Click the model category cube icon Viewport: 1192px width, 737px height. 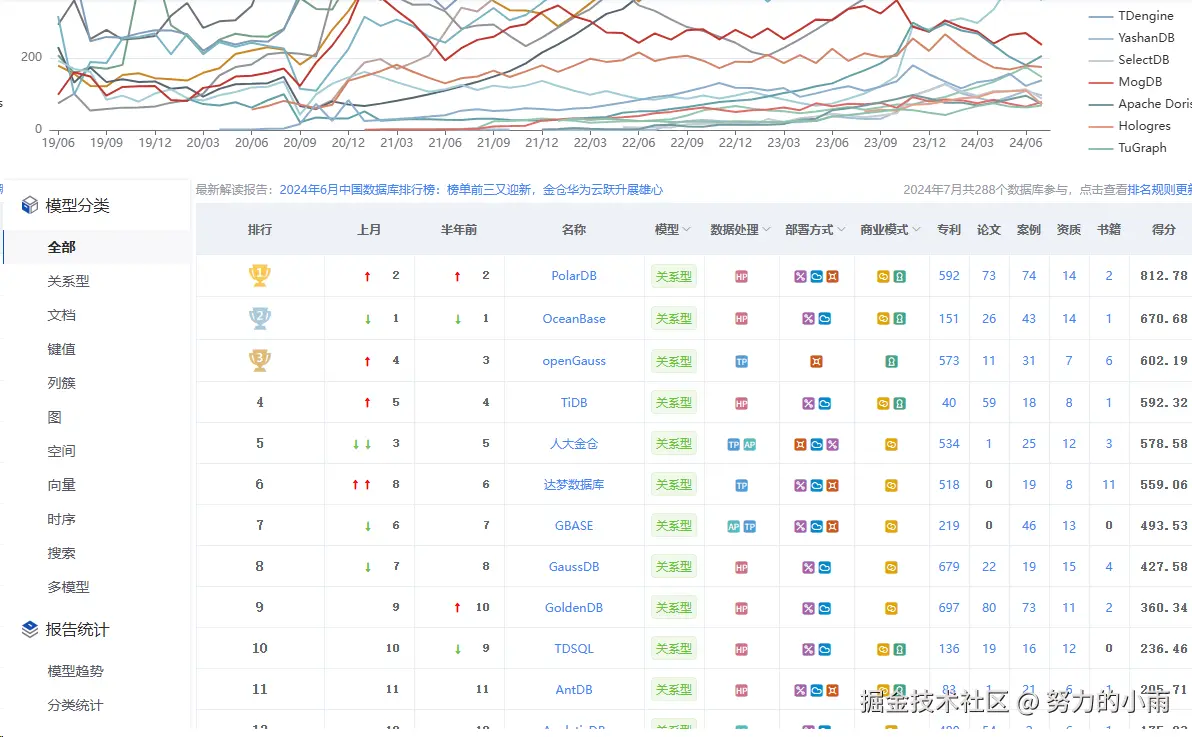tap(30, 205)
